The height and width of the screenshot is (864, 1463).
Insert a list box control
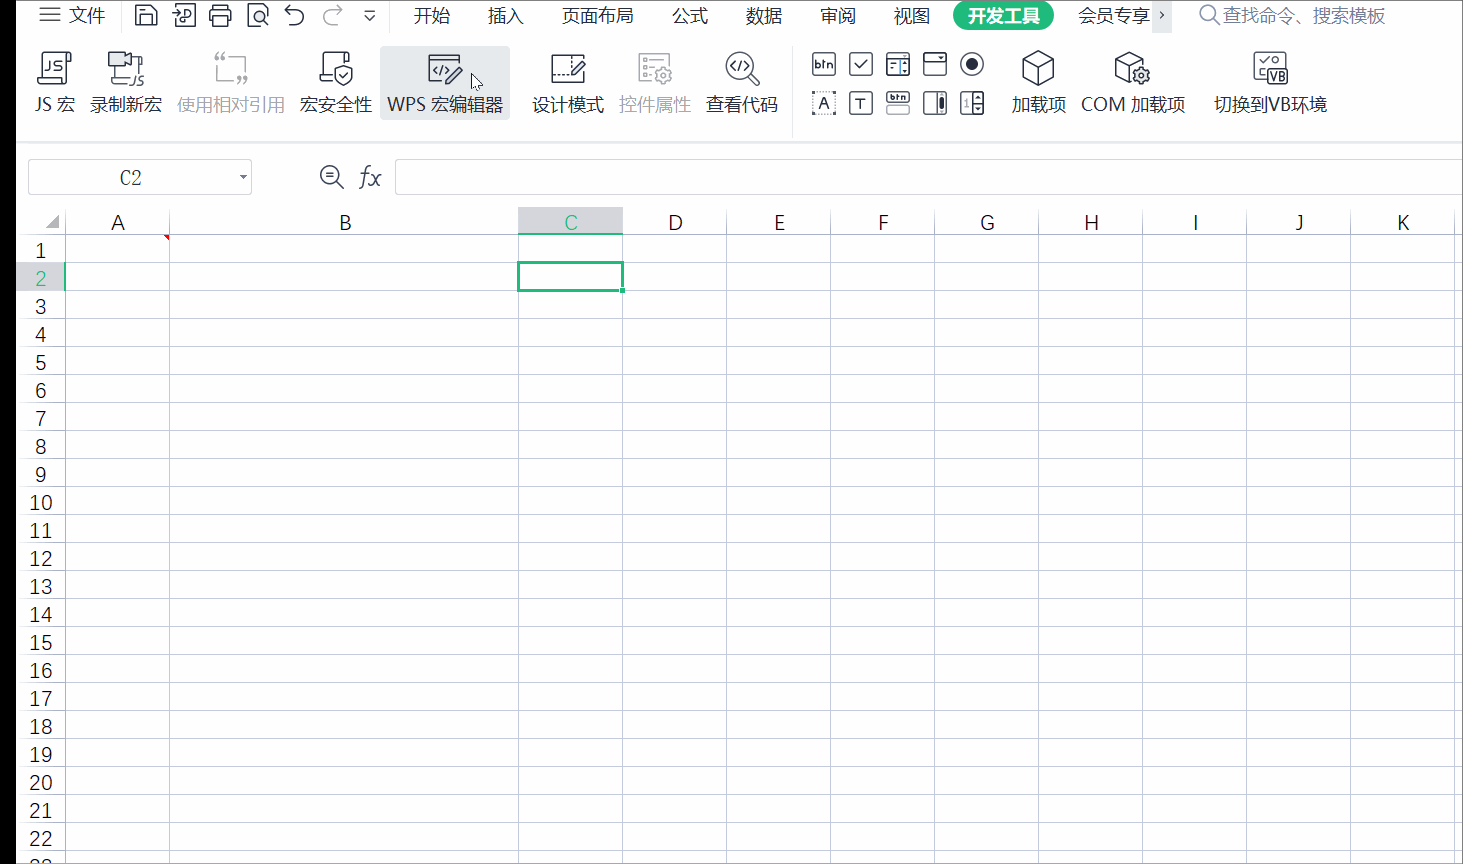coord(898,65)
